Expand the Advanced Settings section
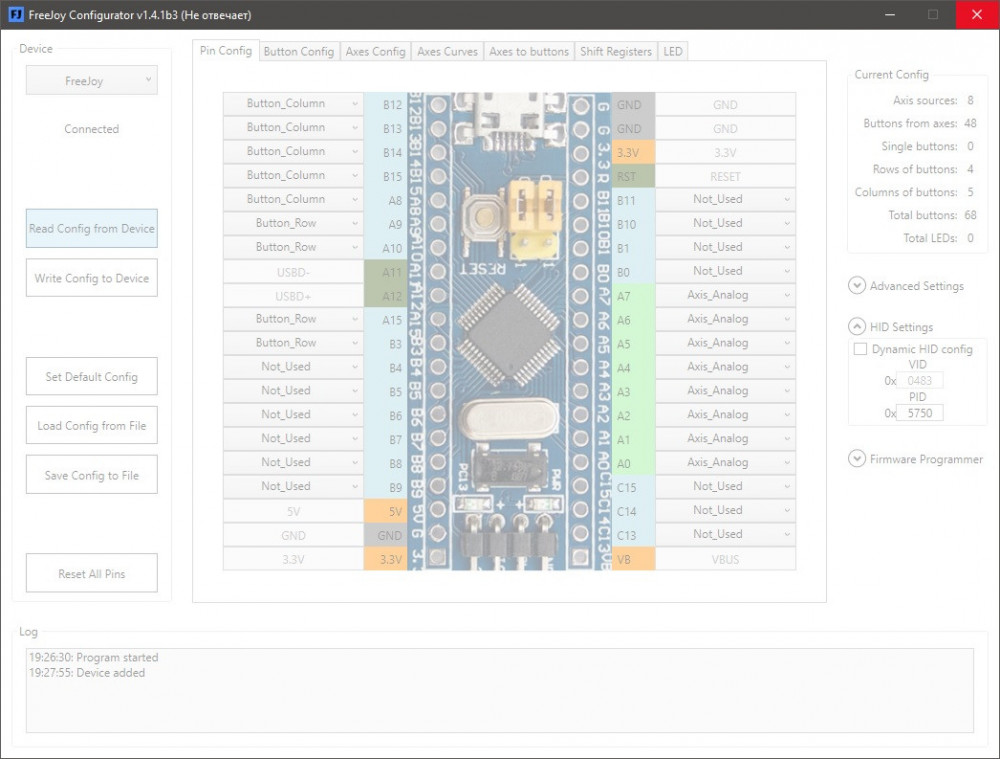 coord(857,286)
